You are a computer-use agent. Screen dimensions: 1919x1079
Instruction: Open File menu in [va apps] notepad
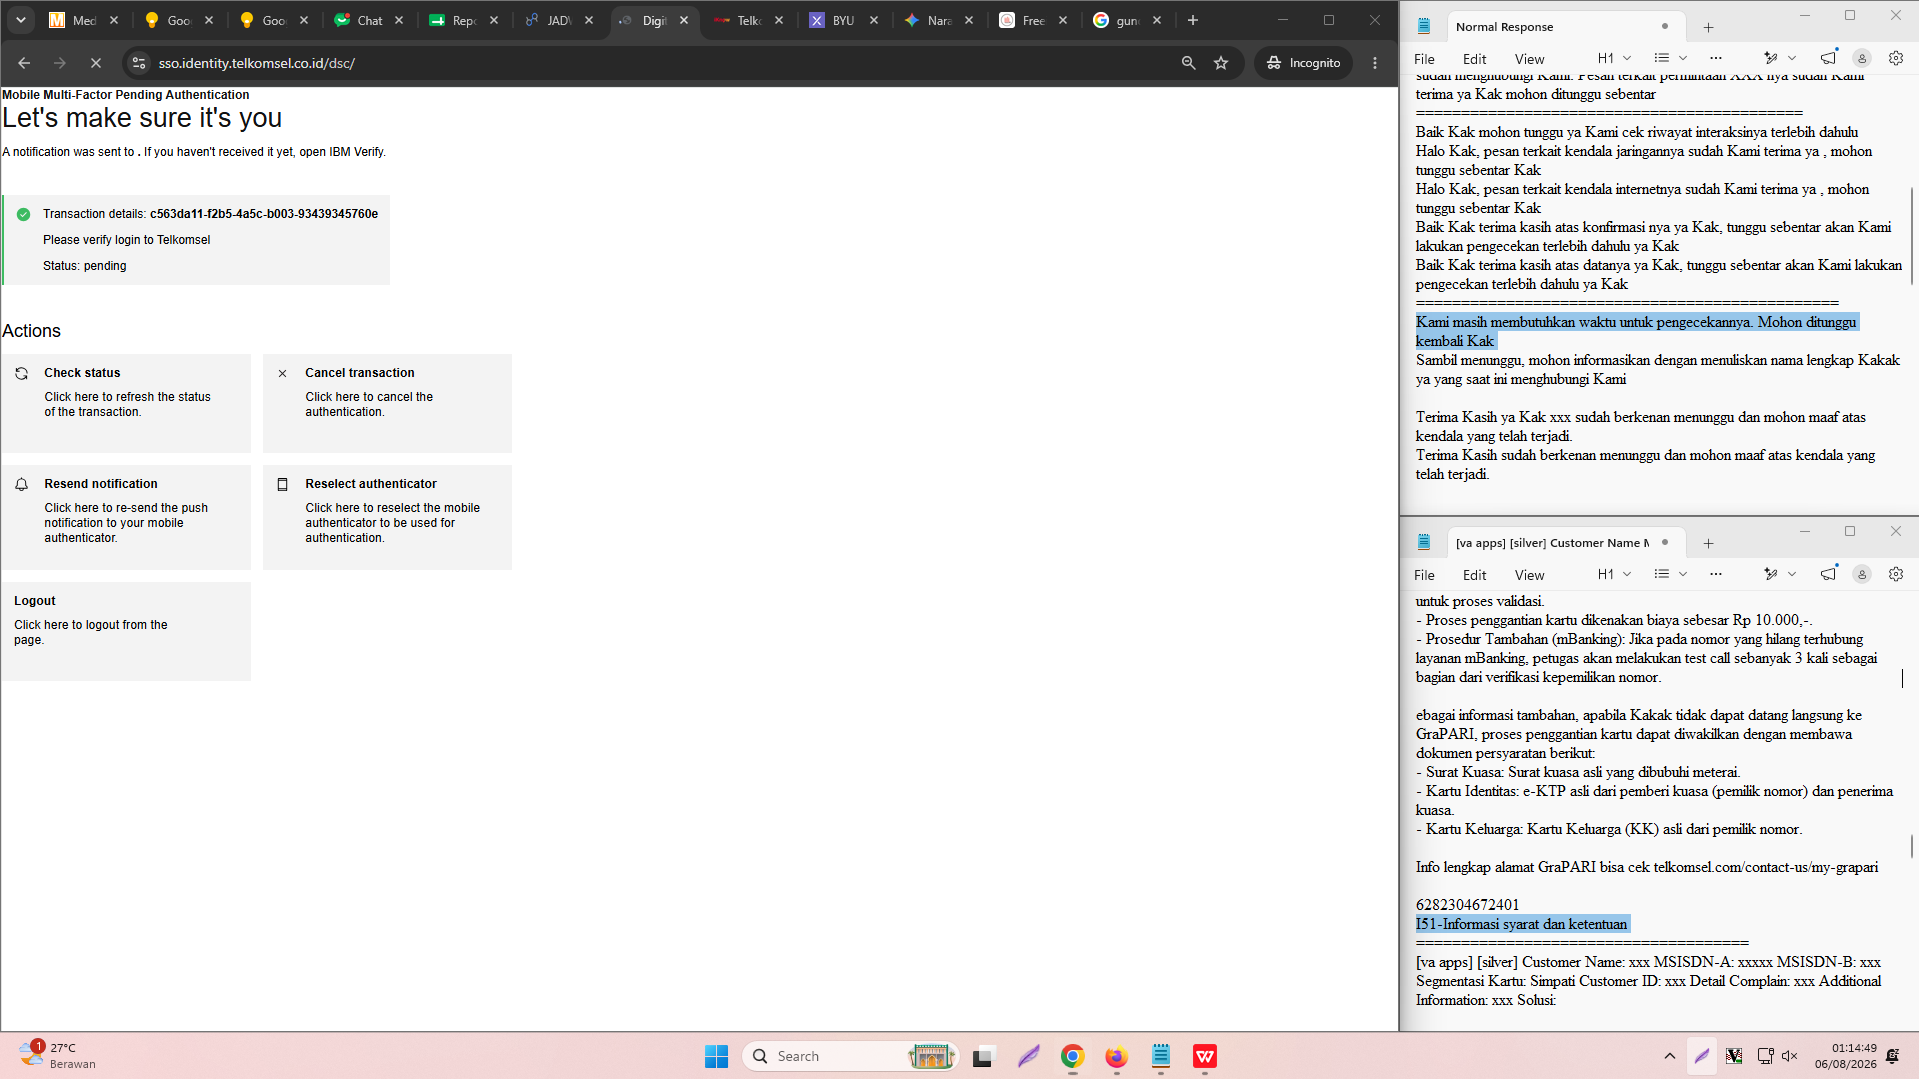coord(1424,575)
